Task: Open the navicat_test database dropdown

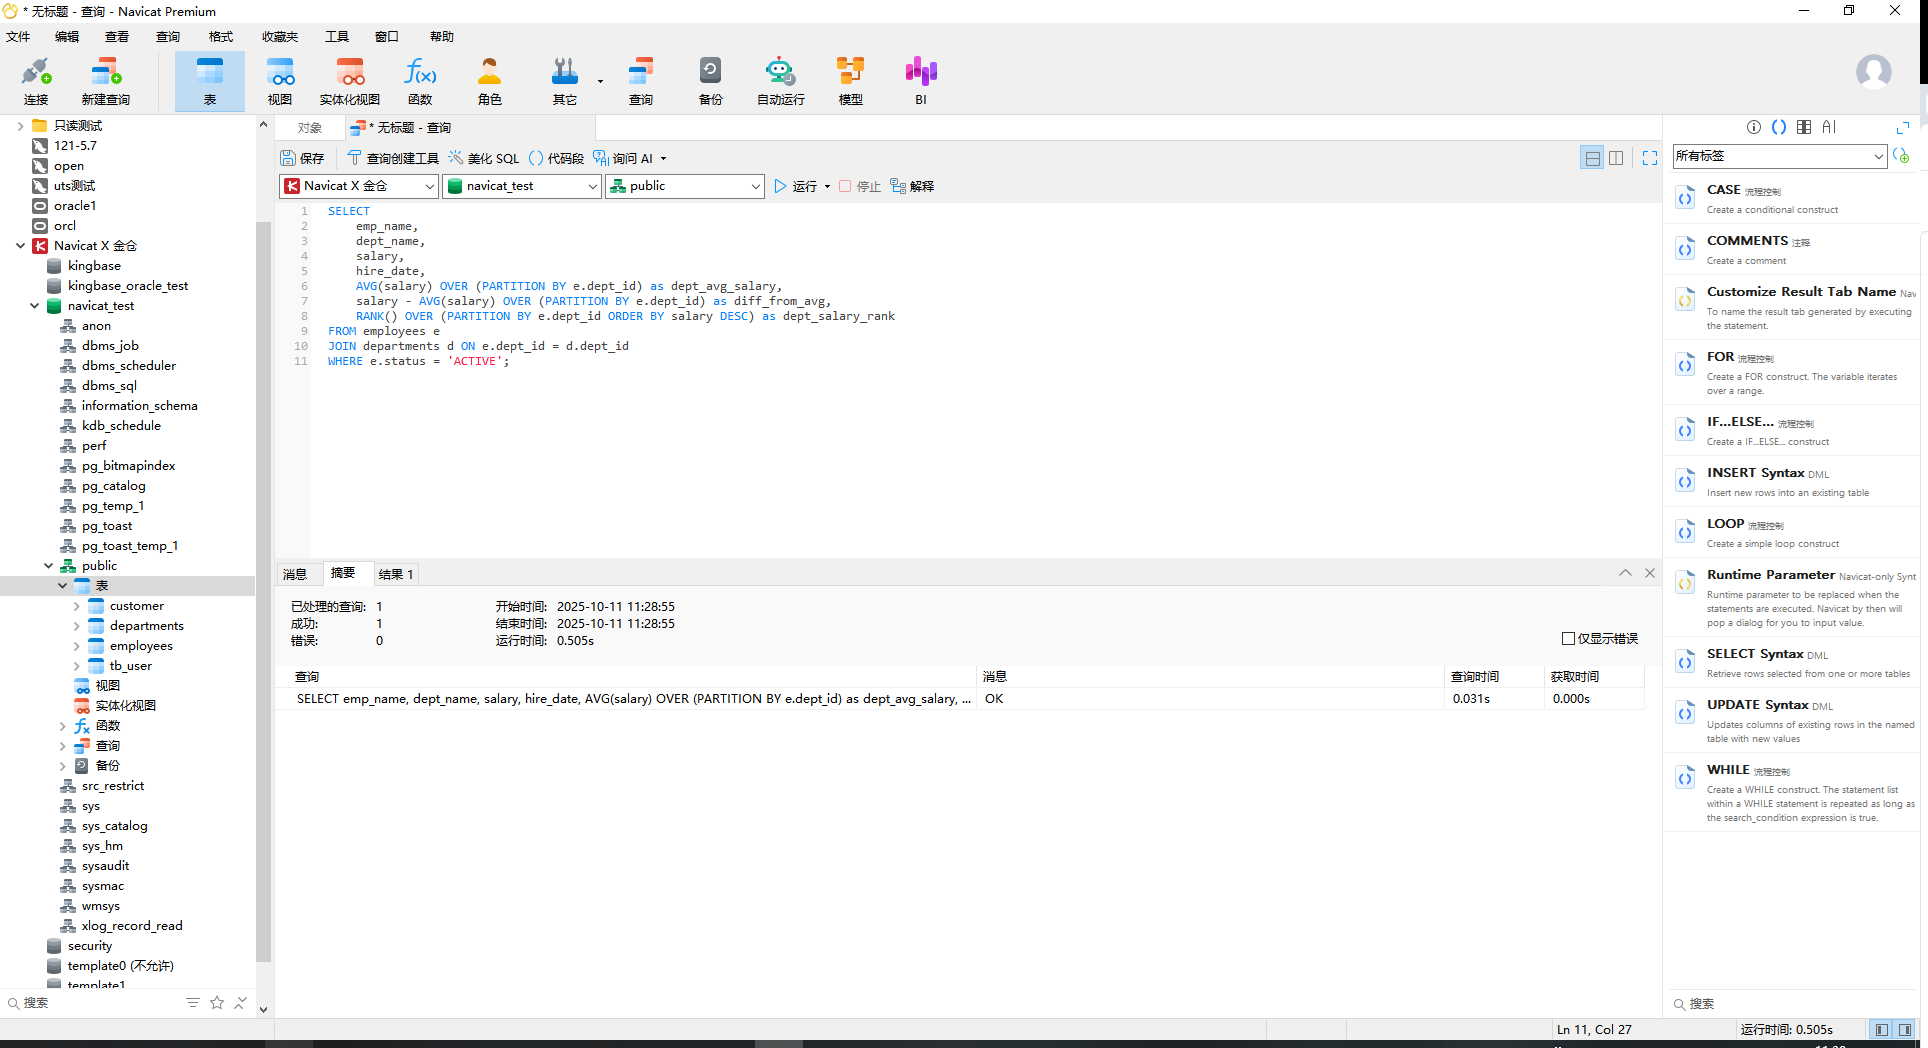Action: click(521, 186)
